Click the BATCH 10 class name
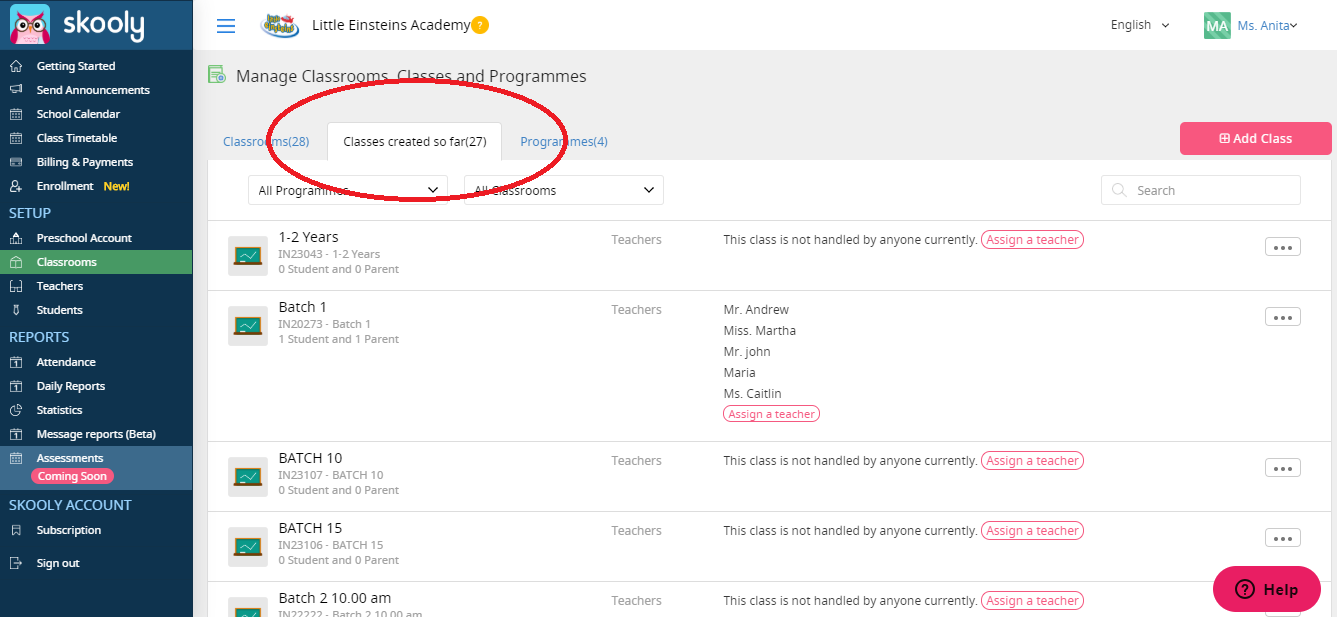 (x=310, y=458)
